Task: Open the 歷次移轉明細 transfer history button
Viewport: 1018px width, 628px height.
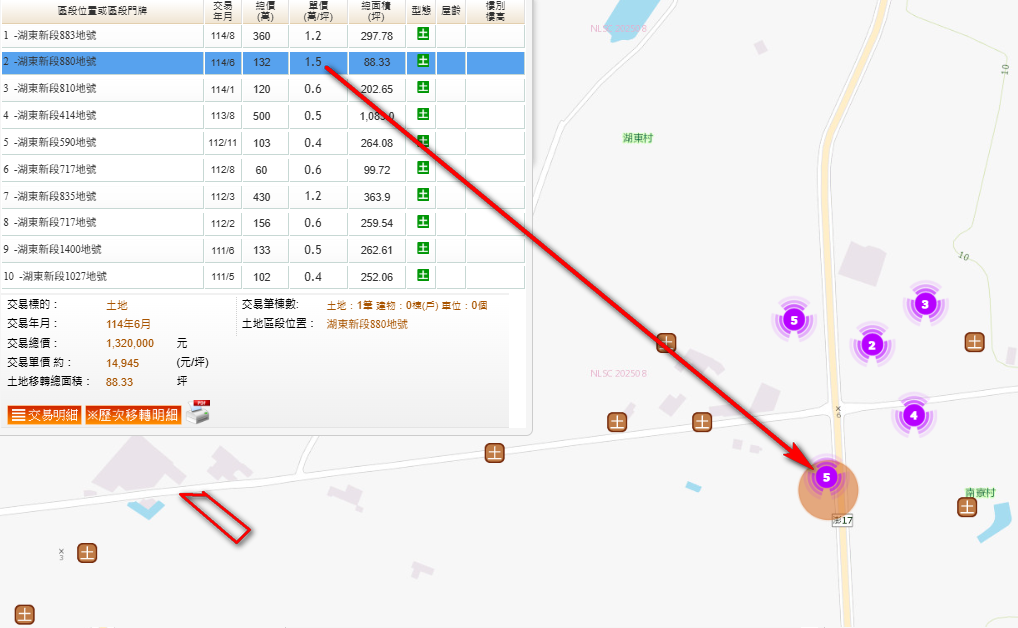Action: pyautogui.click(x=132, y=415)
